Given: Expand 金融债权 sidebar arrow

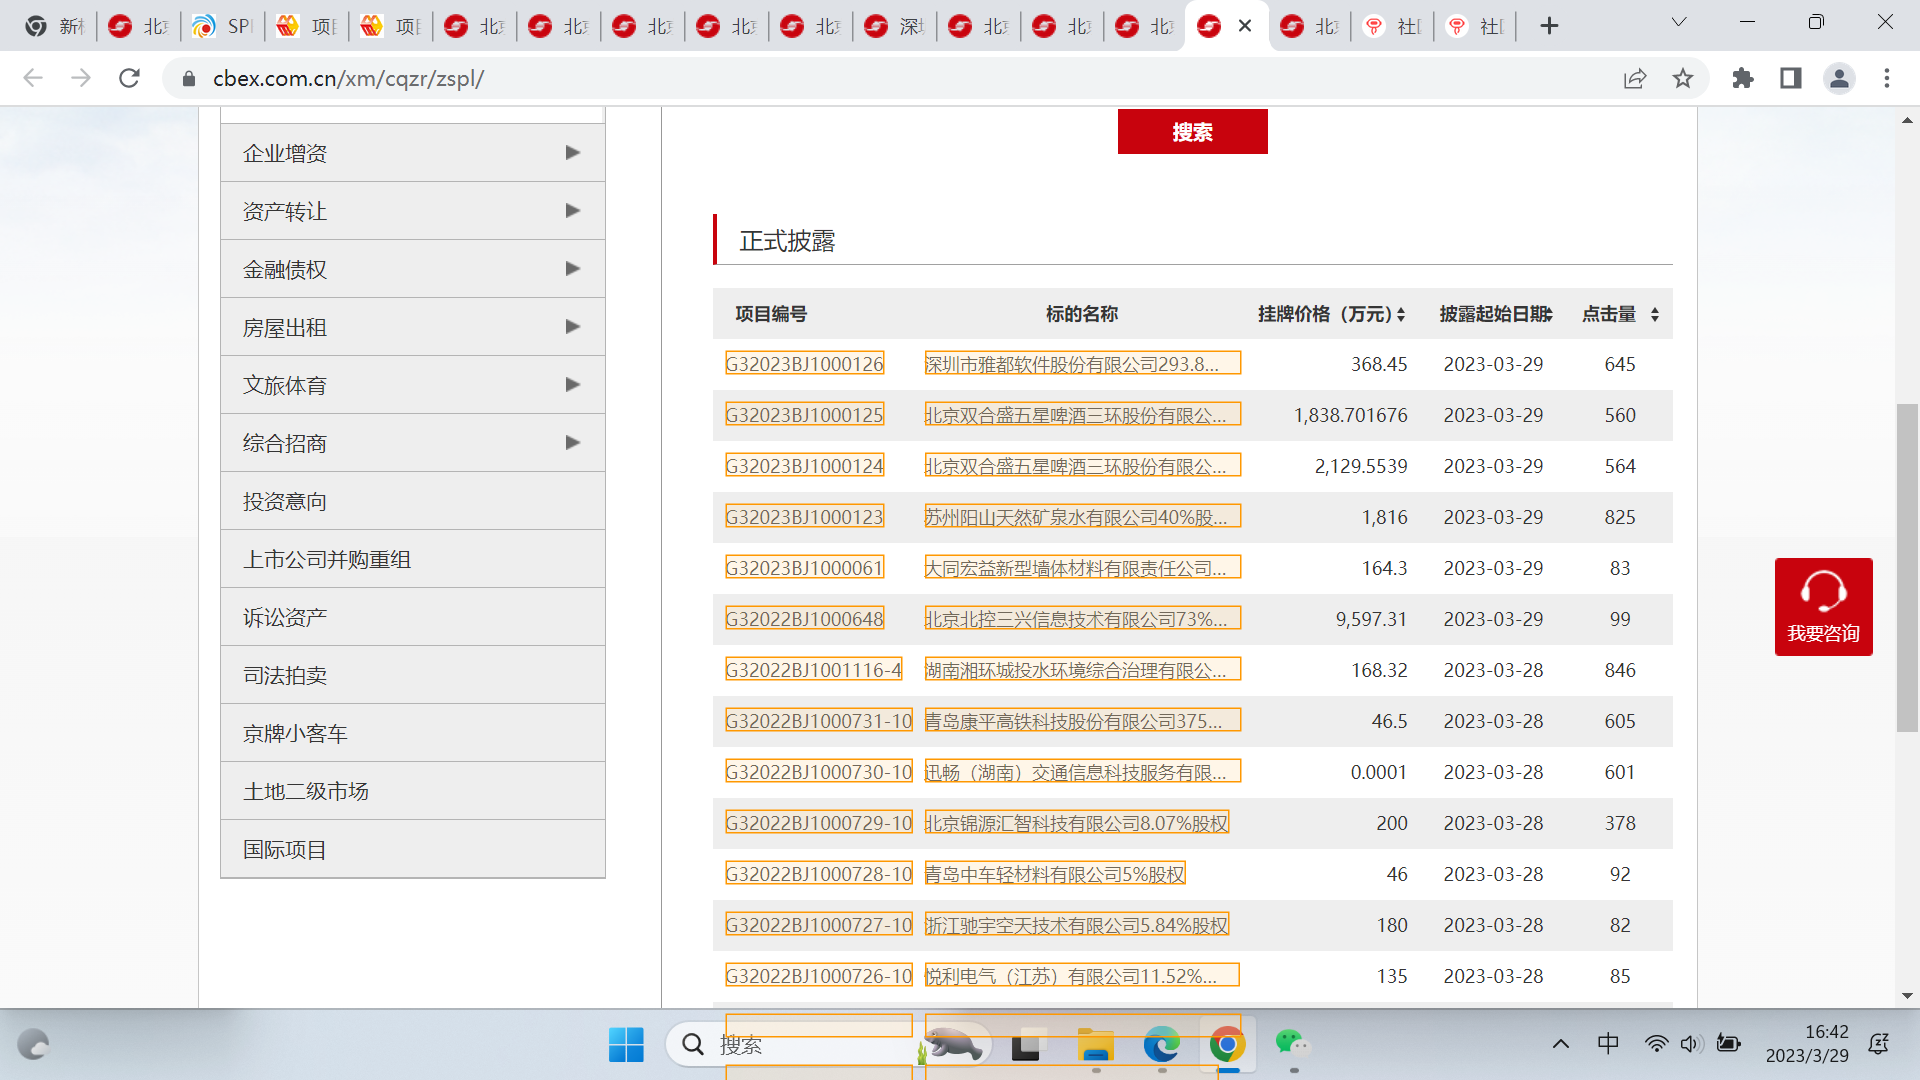Looking at the screenshot, I should pos(572,269).
